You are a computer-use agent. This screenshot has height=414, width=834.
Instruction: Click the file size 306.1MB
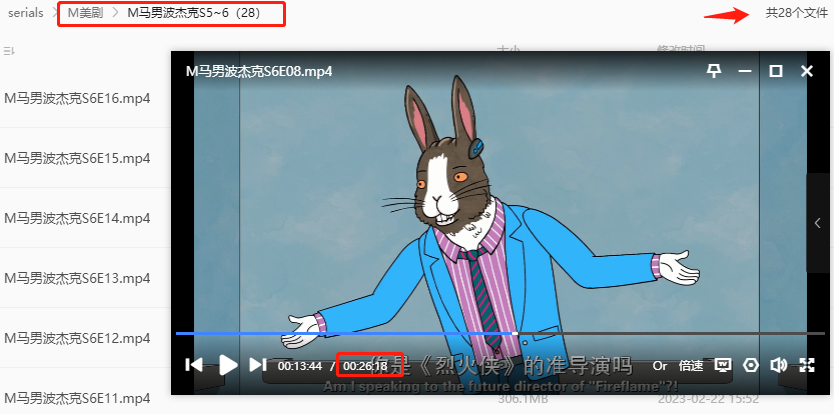523,399
